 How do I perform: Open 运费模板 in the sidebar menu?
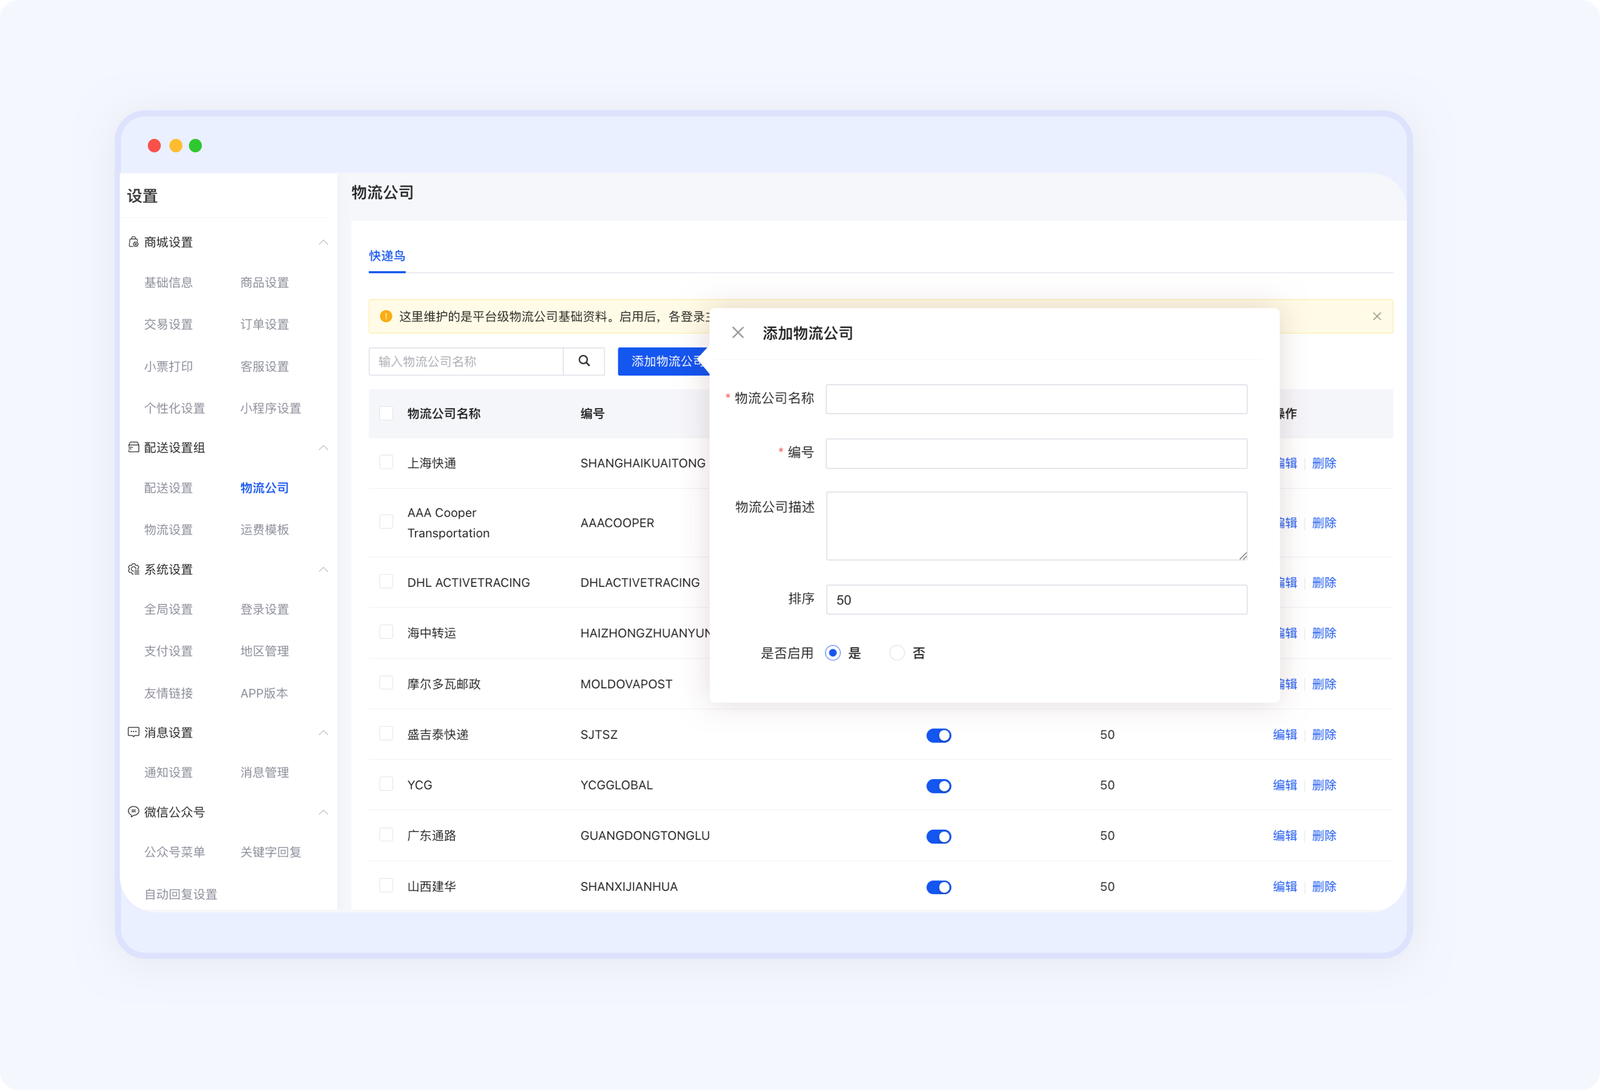coord(264,530)
